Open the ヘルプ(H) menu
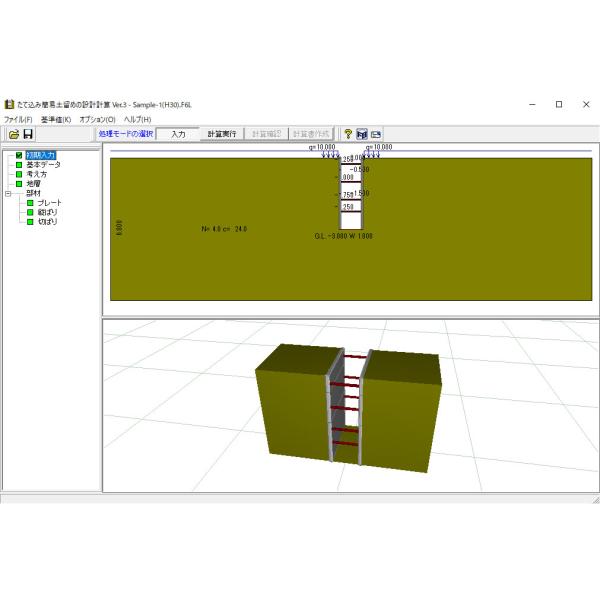The width and height of the screenshot is (600, 600). coord(137,119)
